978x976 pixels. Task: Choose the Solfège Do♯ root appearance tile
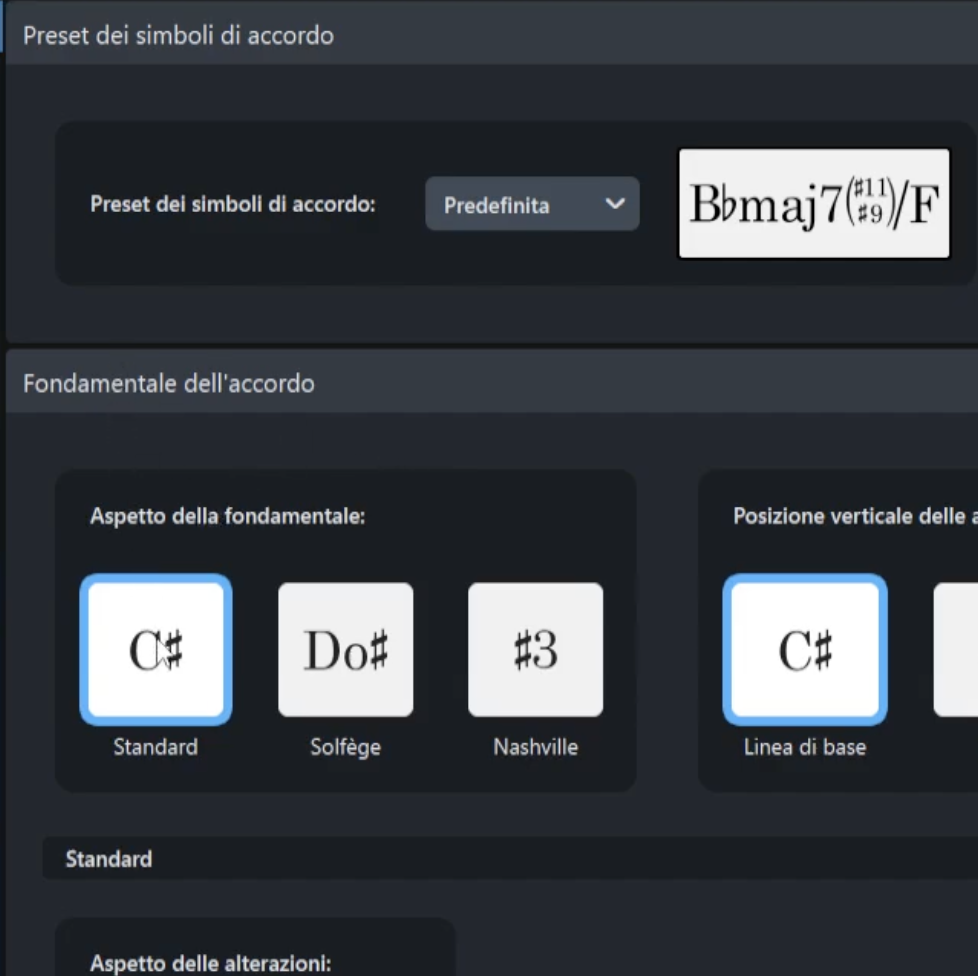point(345,649)
